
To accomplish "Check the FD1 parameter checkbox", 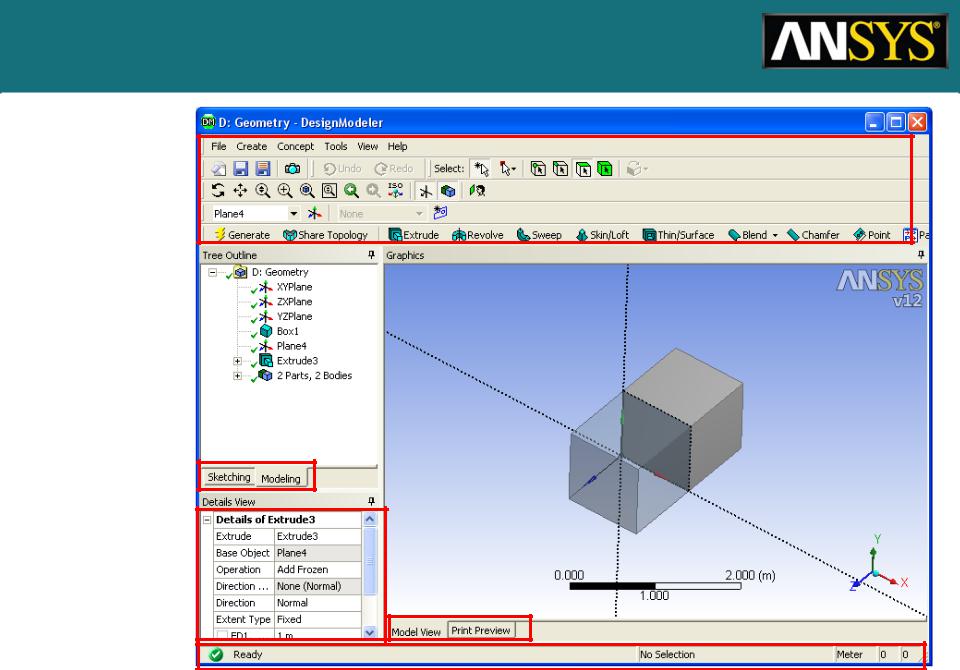I will [222, 636].
